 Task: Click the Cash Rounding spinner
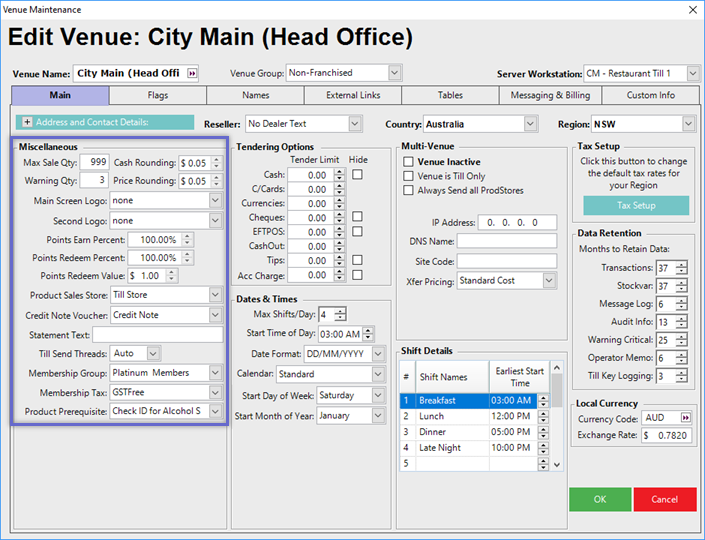(x=217, y=163)
